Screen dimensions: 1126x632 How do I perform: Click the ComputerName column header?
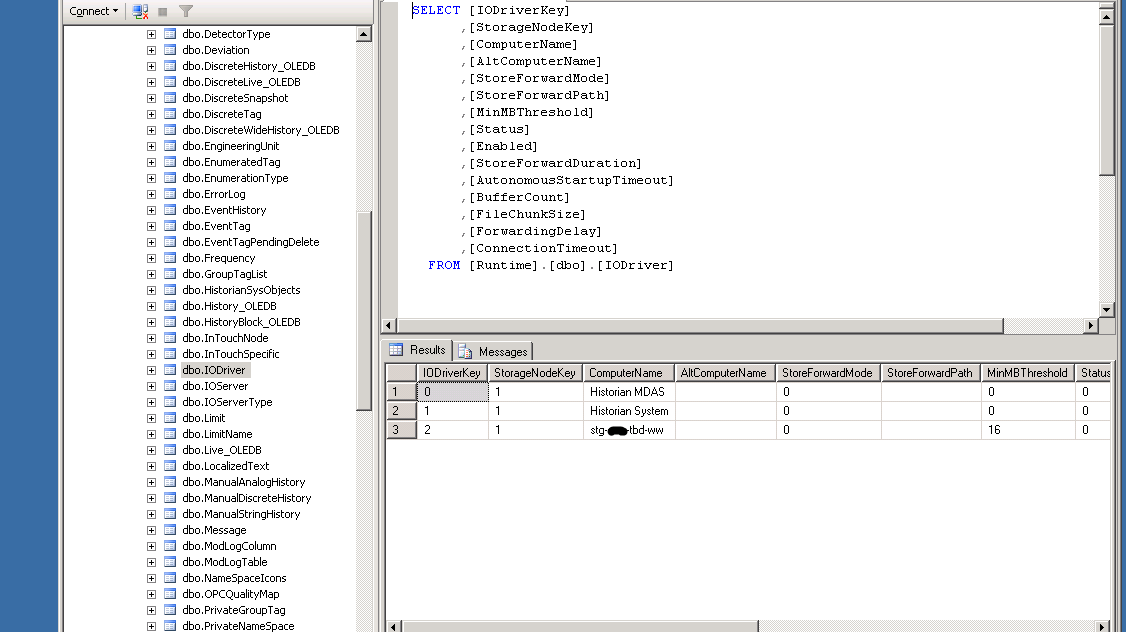(x=626, y=373)
